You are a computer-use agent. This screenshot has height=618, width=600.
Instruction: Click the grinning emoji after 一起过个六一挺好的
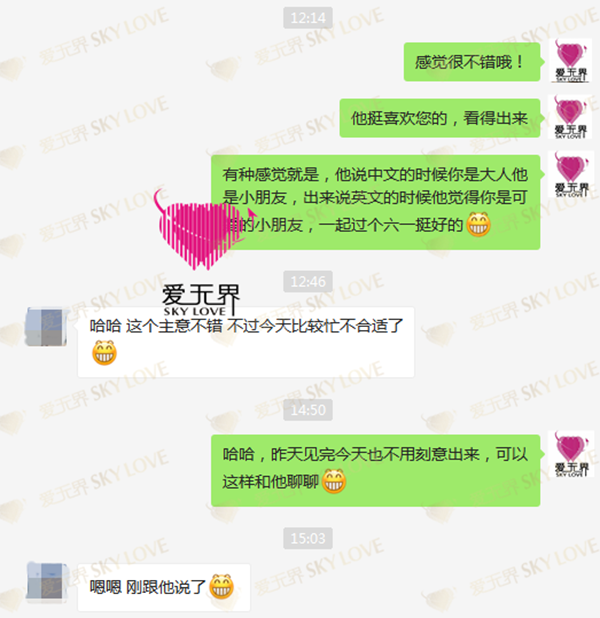click(478, 224)
